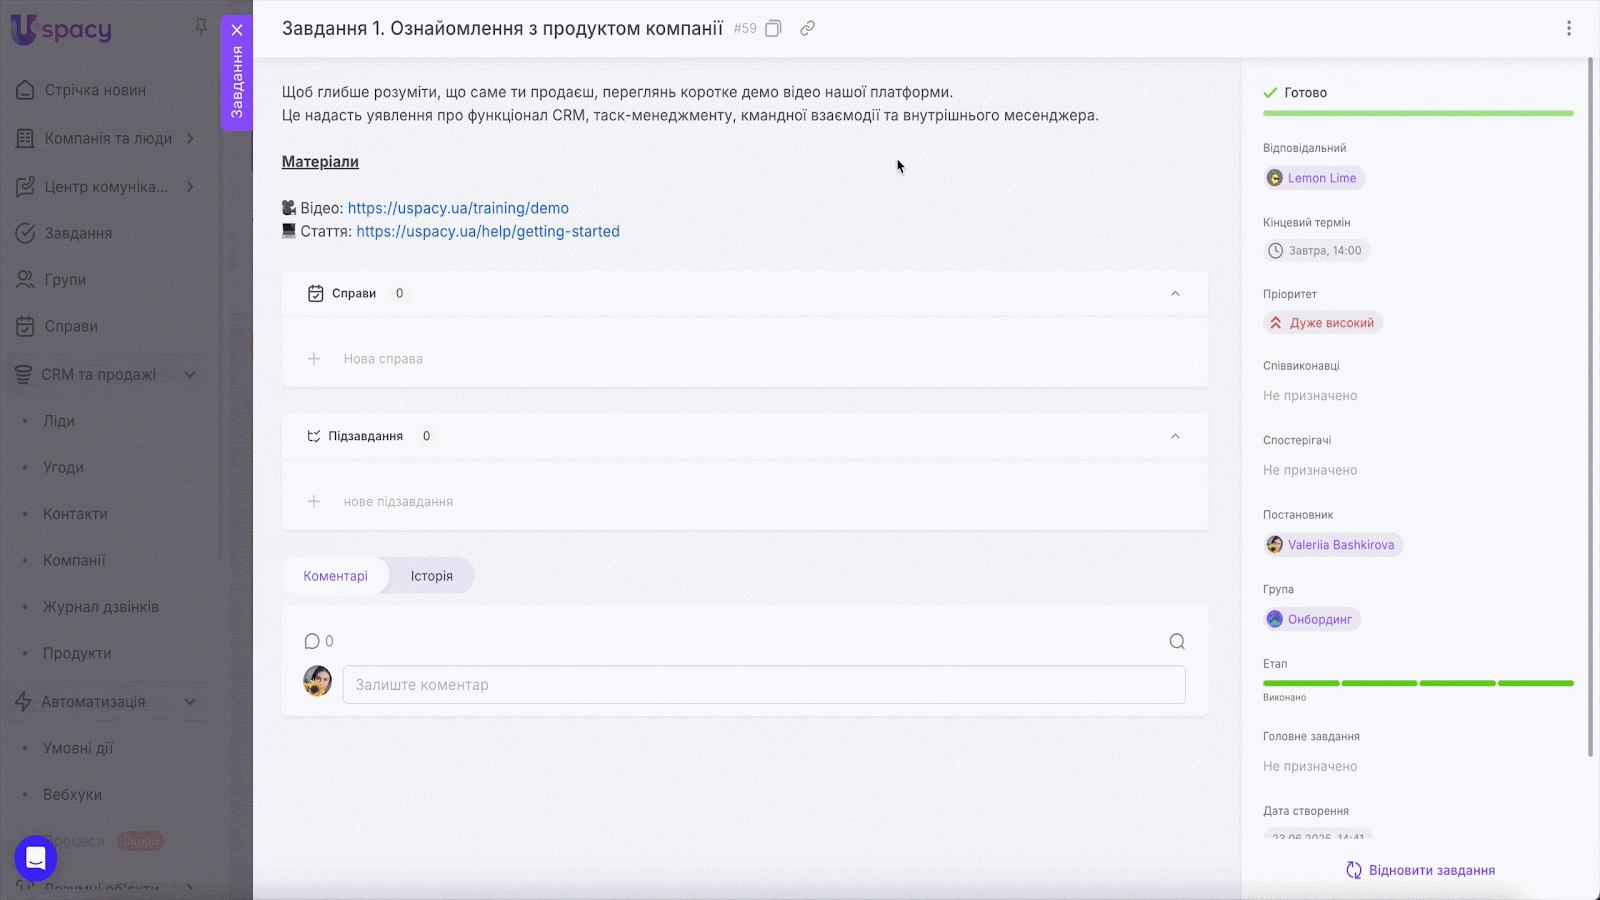The width and height of the screenshot is (1600, 900).
Task: Open the Дуже високий priority dropdown
Action: click(1322, 323)
